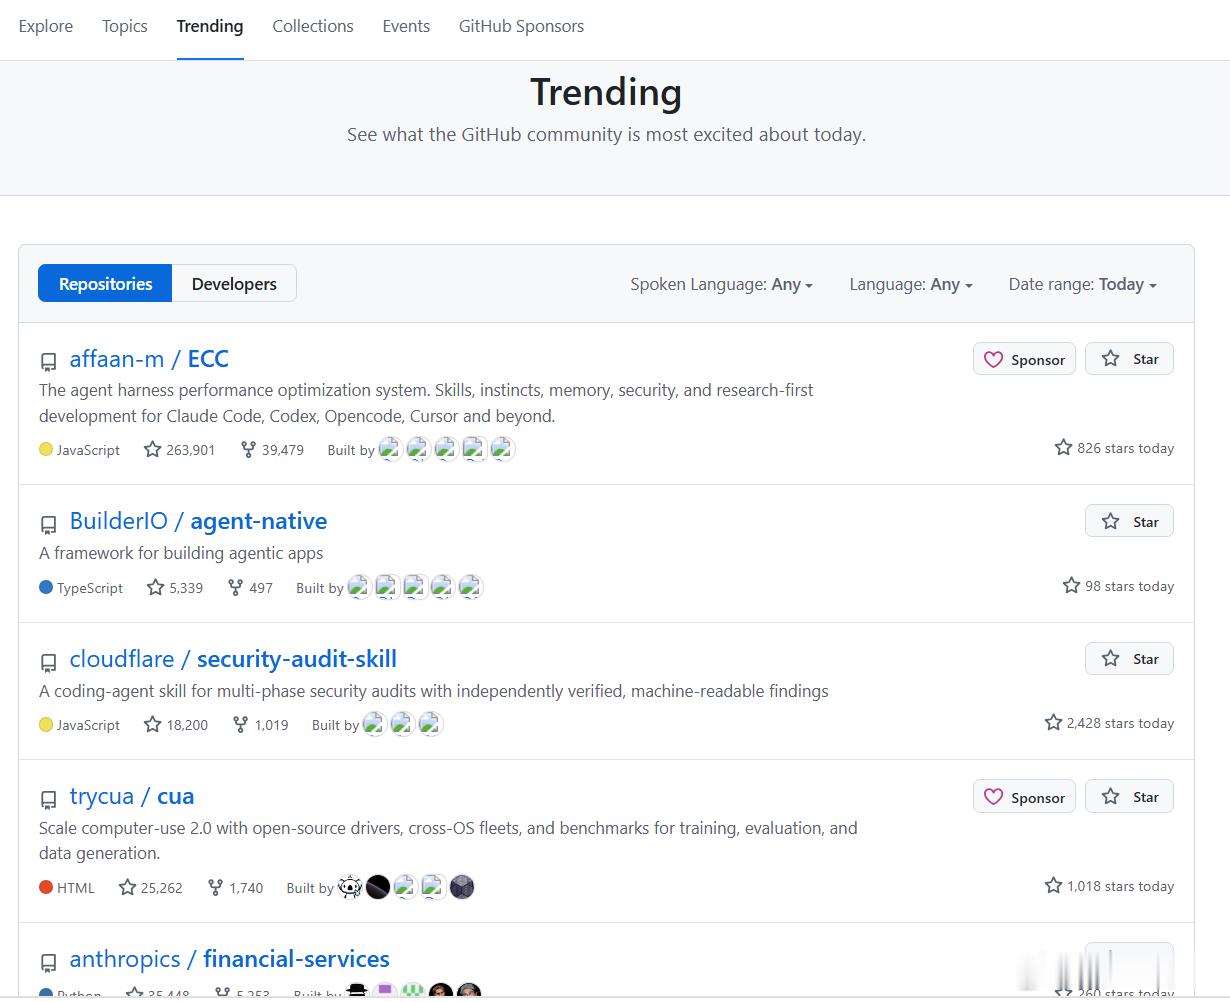The image size is (1230, 1002).
Task: Click the 'Built by' label on cua
Action: click(310, 888)
